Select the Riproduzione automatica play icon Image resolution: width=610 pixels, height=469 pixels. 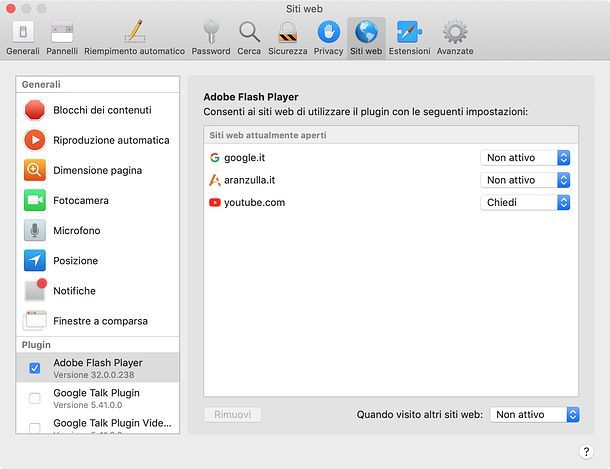click(35, 140)
